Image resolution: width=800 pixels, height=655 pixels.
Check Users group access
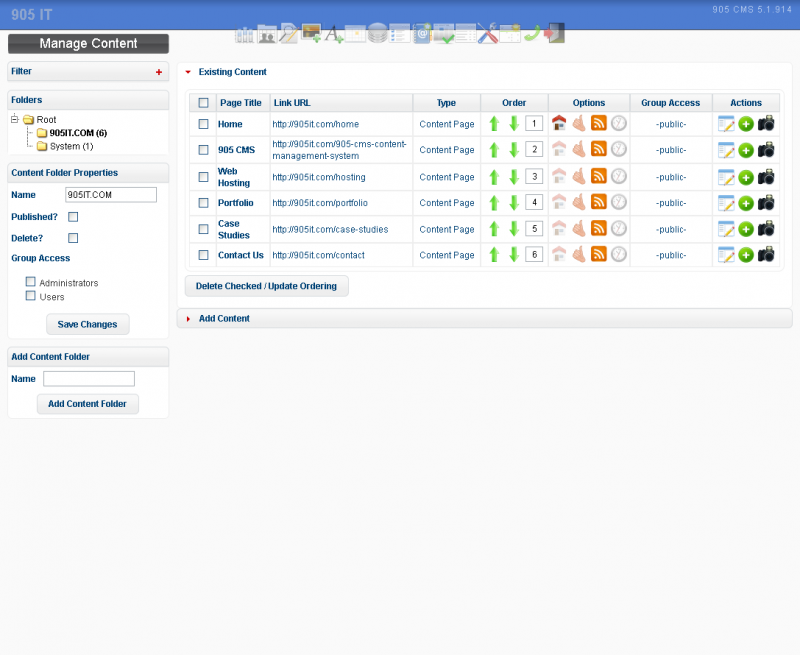tap(31, 295)
